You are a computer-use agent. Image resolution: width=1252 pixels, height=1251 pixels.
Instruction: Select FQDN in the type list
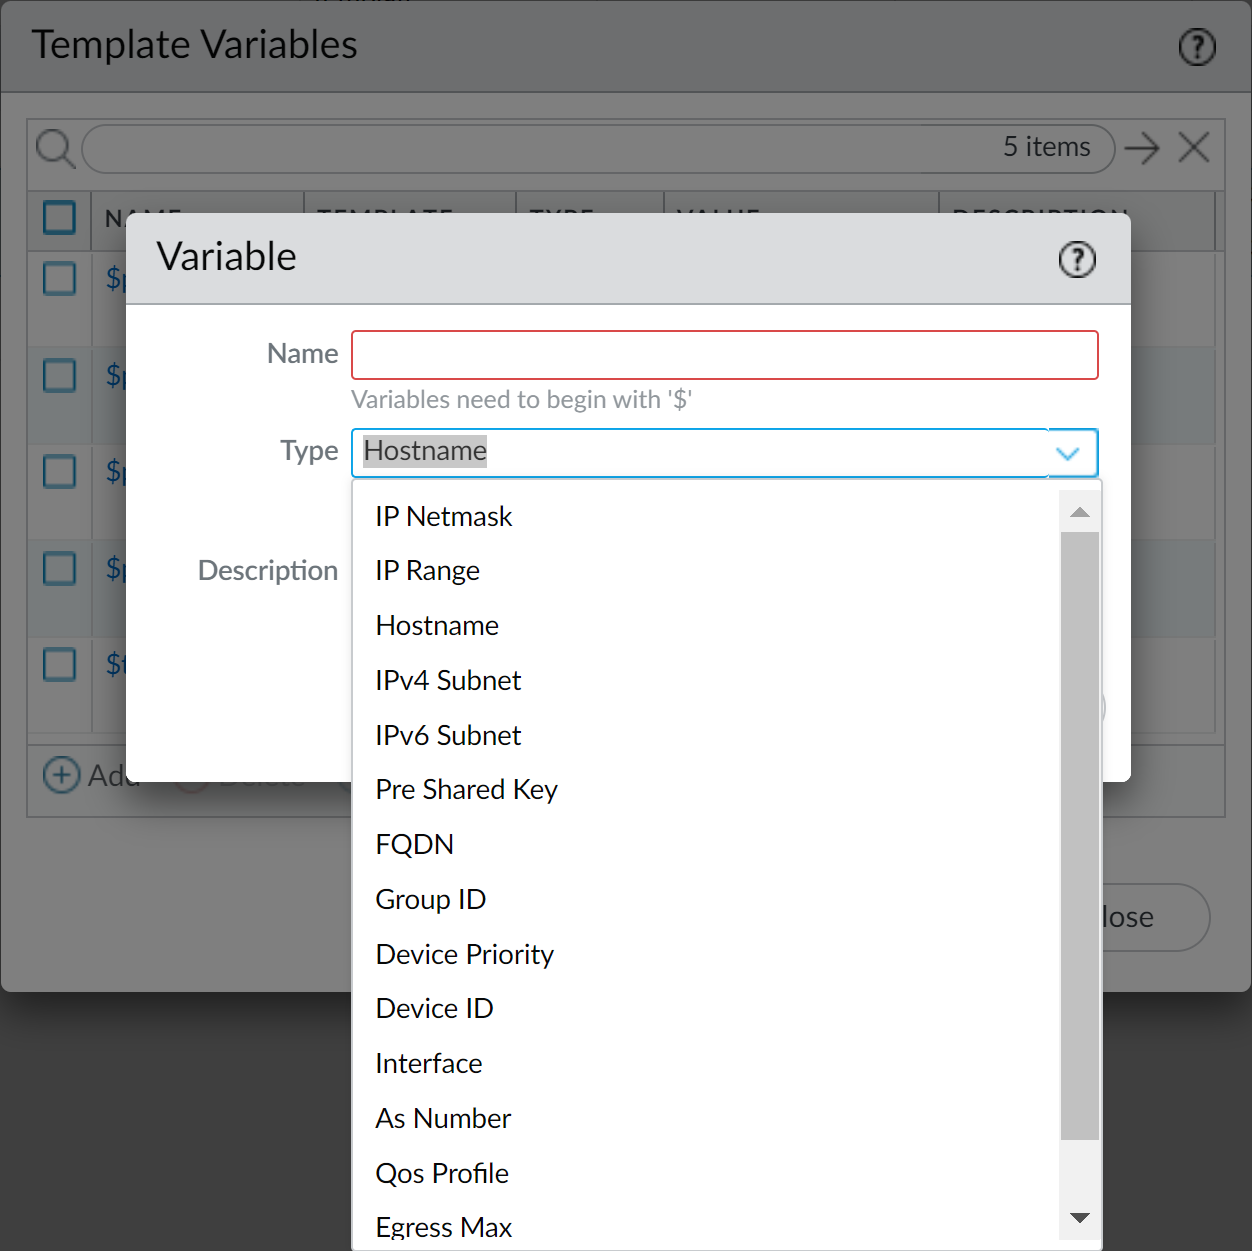pyautogui.click(x=414, y=845)
